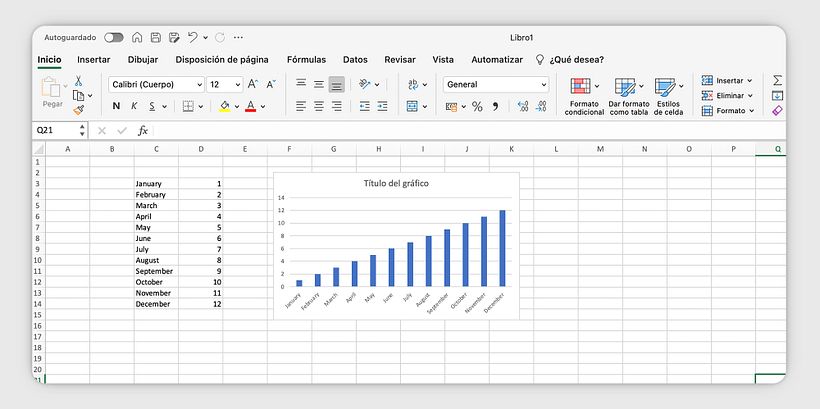
Task: Apply comma thousands separator style
Action: [x=495, y=107]
